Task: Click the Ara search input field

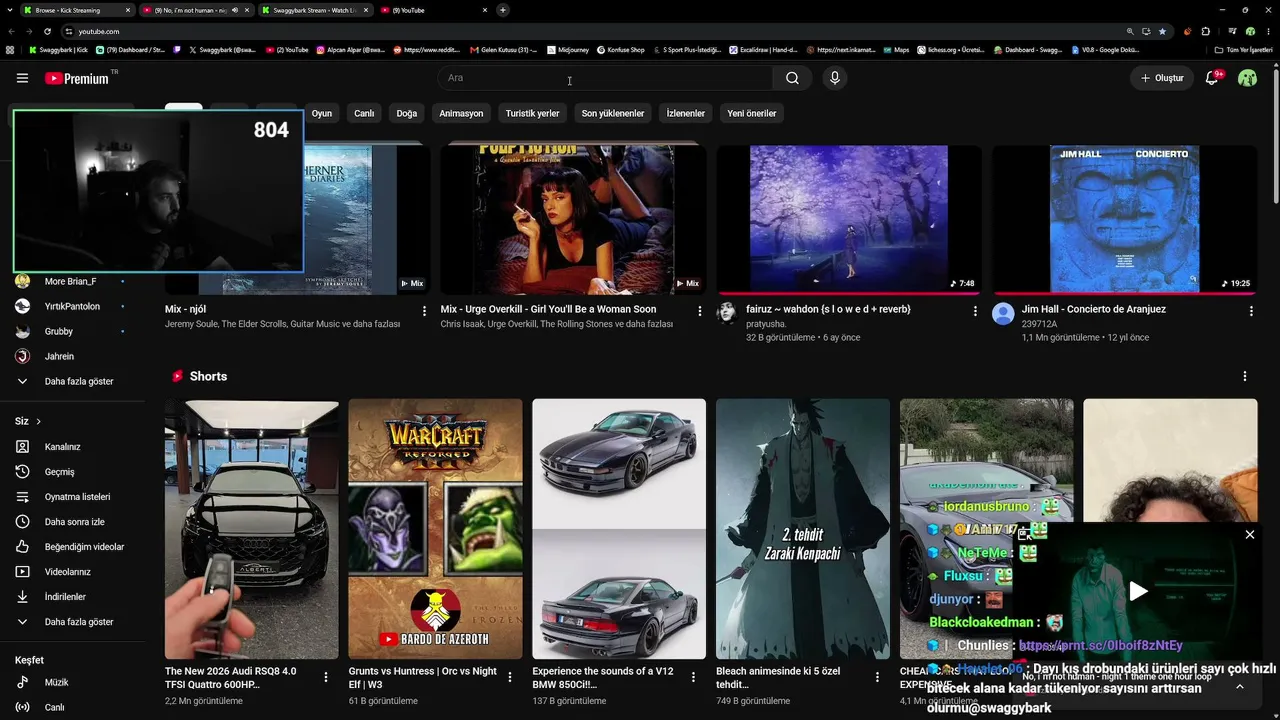Action: (x=605, y=78)
